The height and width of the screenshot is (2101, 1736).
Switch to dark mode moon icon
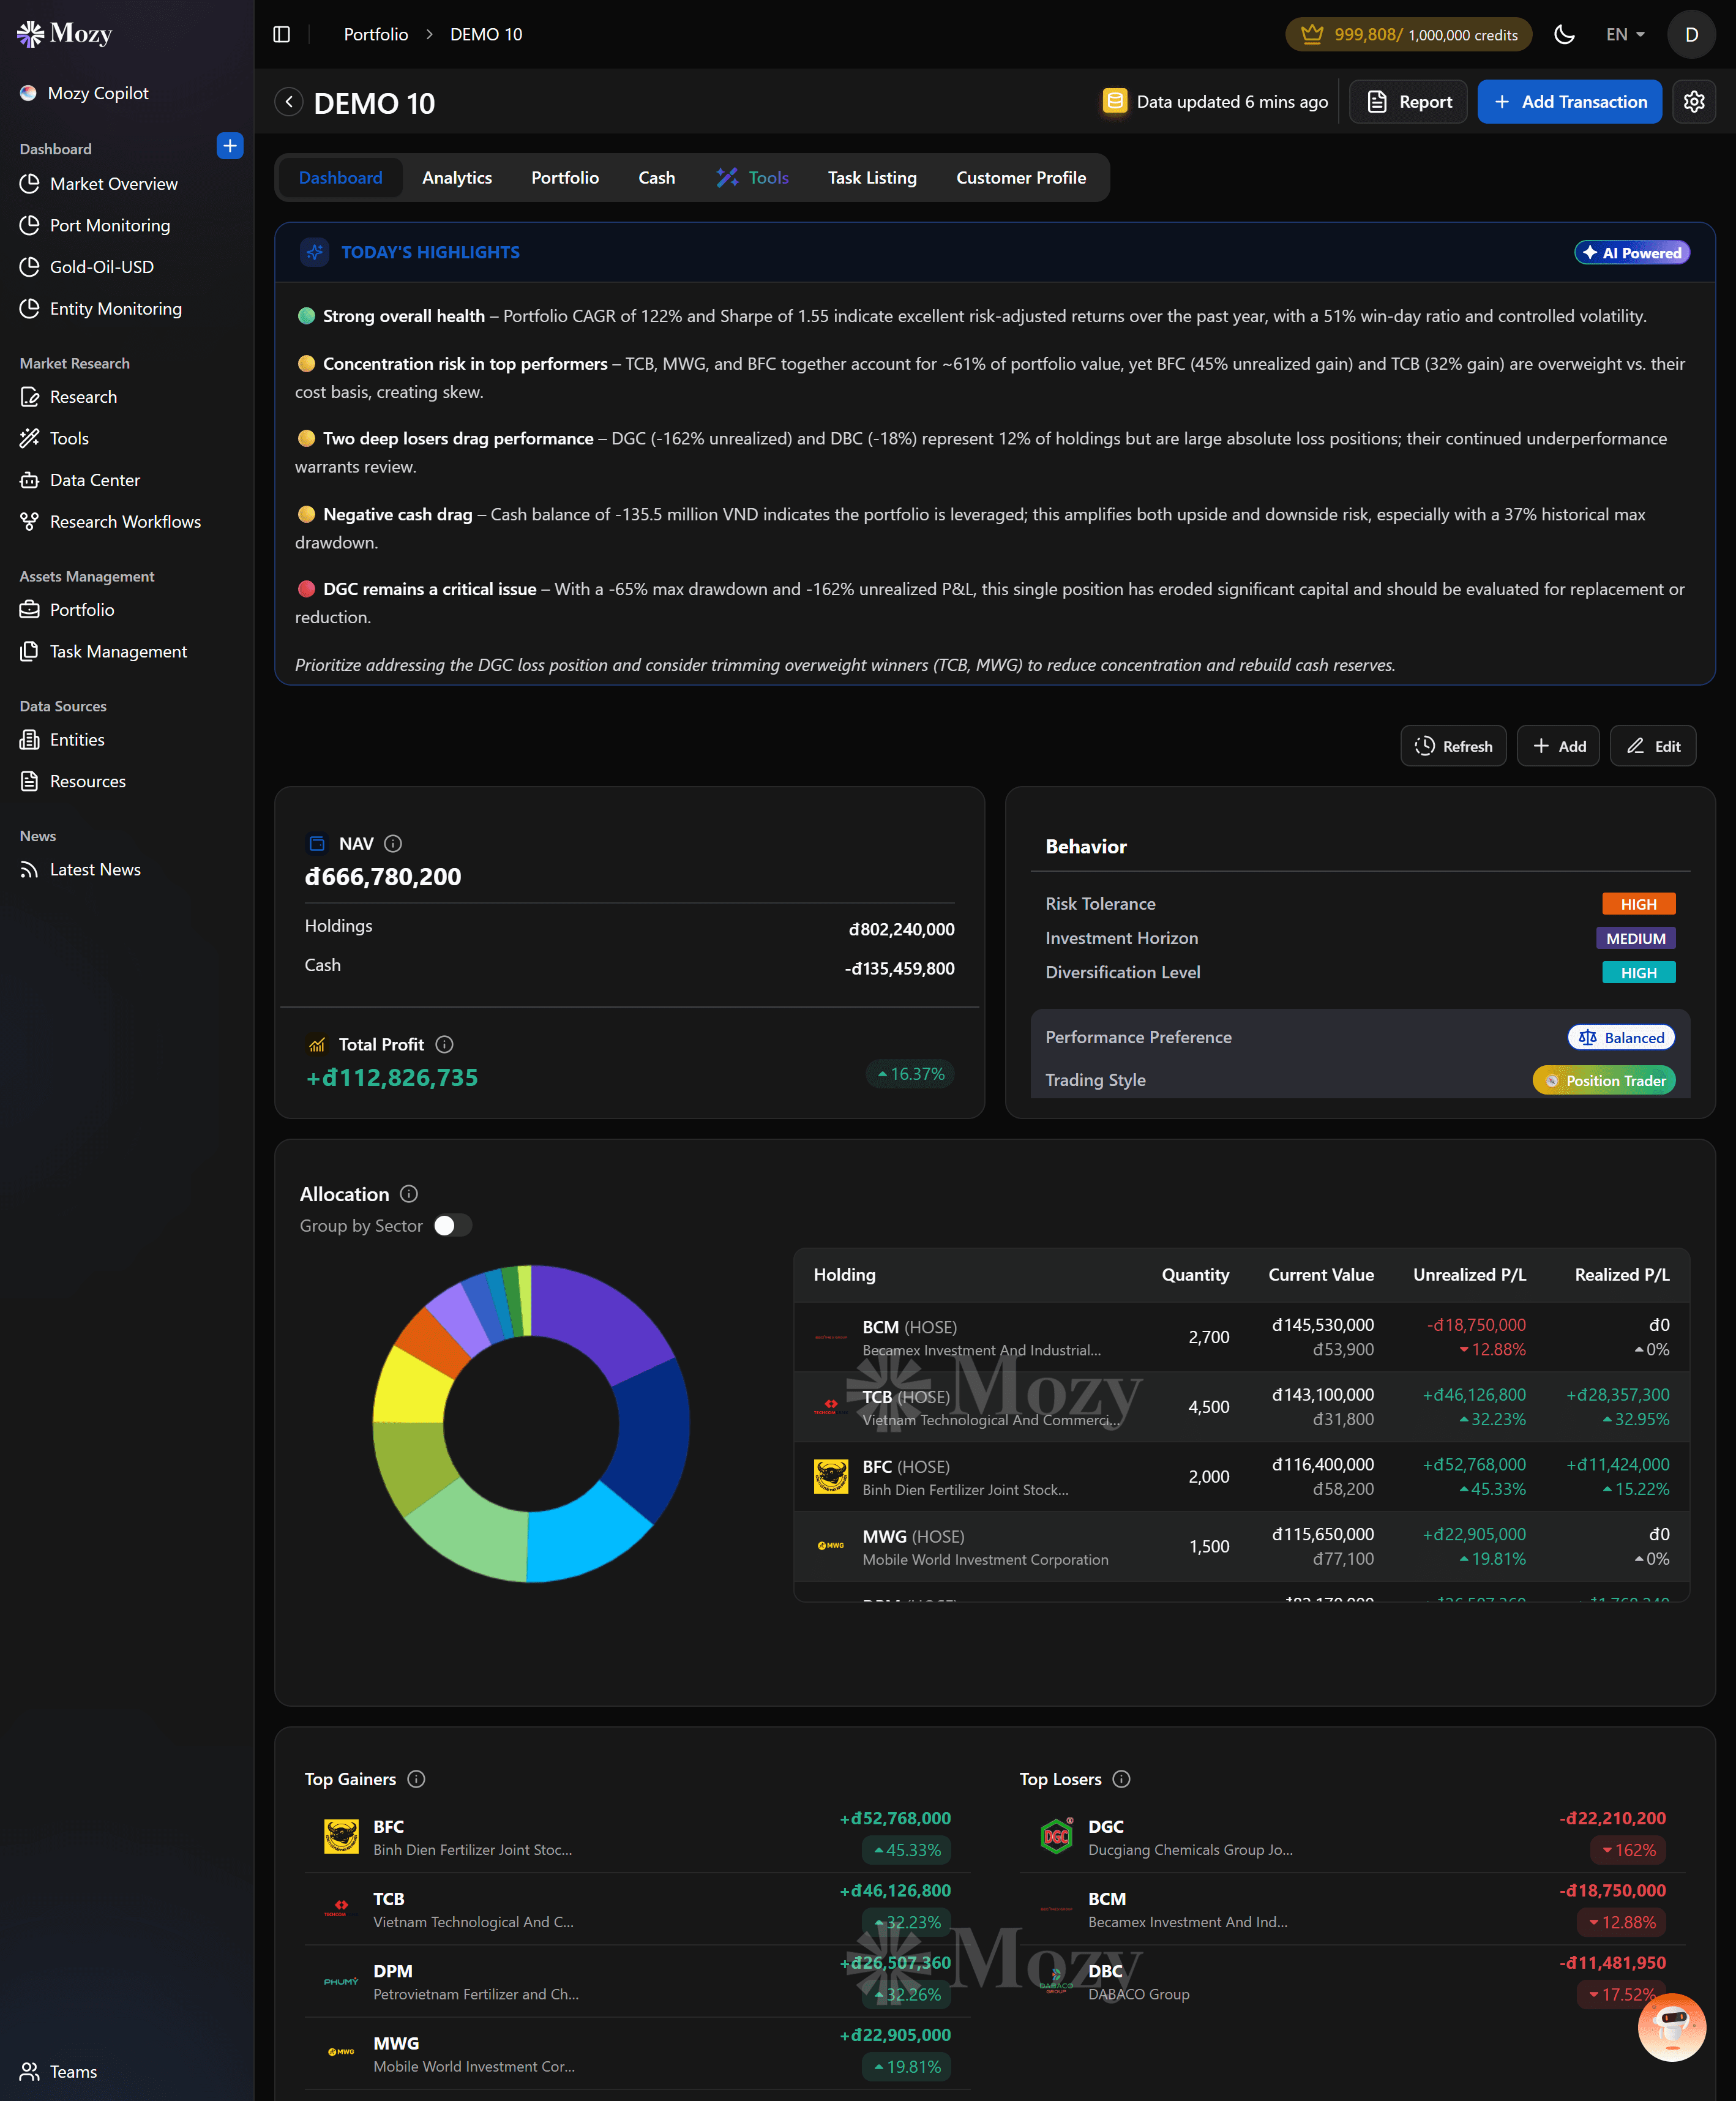1564,34
